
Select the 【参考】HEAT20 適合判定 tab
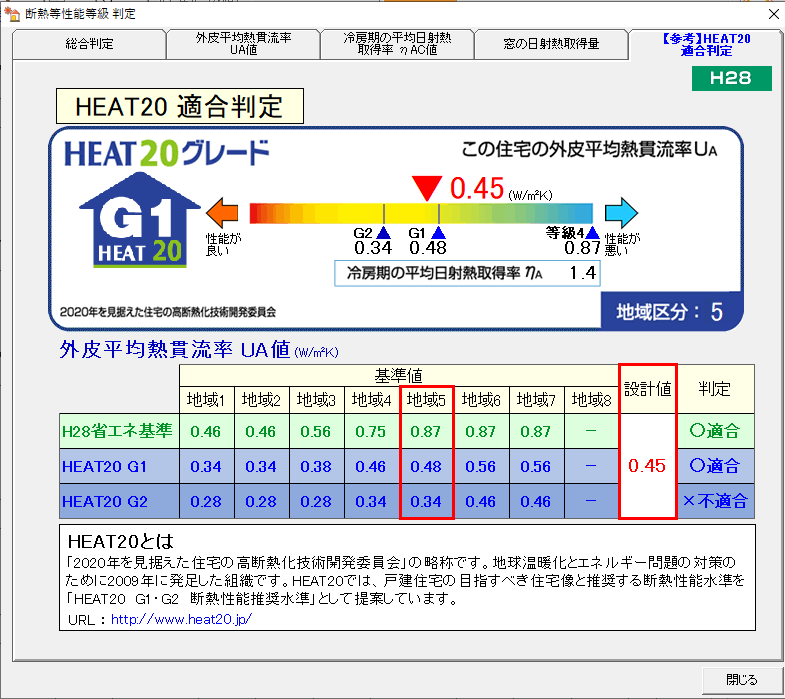tap(706, 44)
